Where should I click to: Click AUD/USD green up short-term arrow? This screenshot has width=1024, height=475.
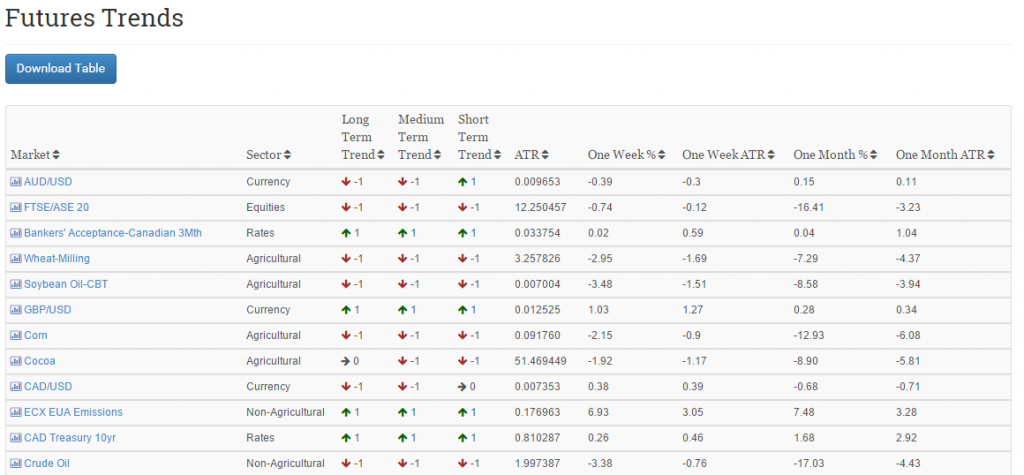click(462, 182)
